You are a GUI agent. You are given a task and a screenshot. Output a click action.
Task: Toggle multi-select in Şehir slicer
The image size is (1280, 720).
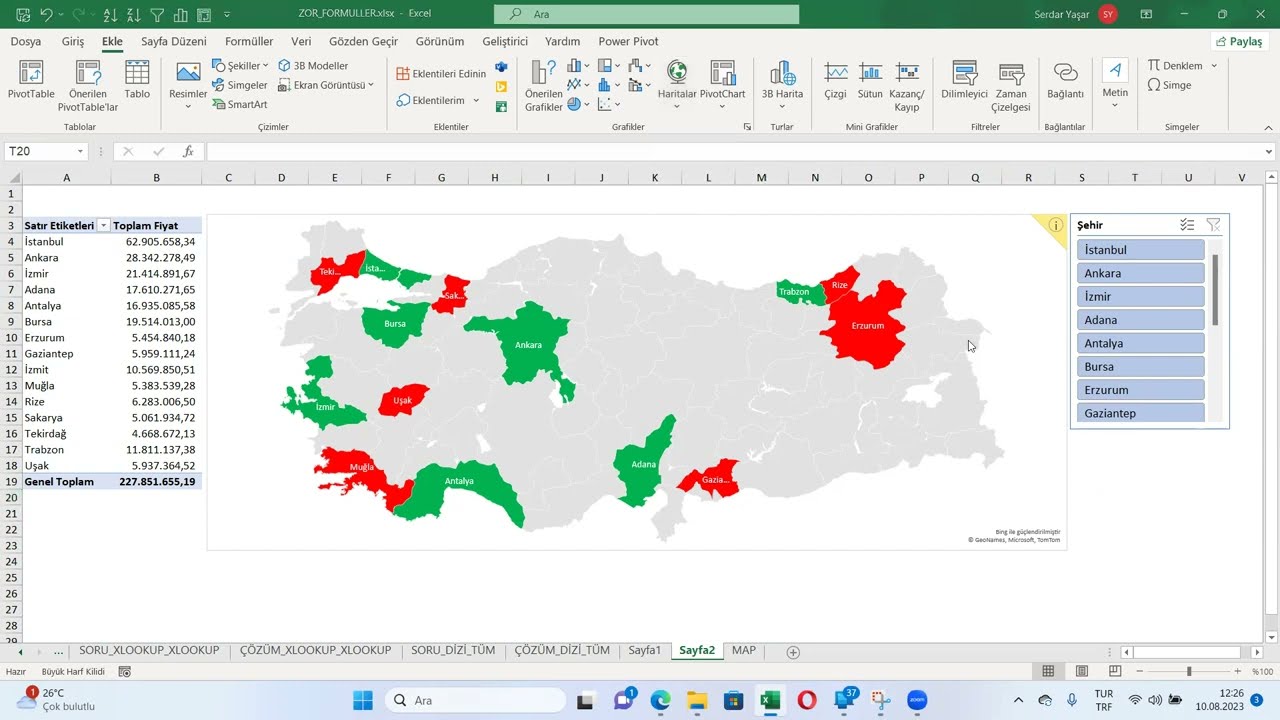(1187, 225)
